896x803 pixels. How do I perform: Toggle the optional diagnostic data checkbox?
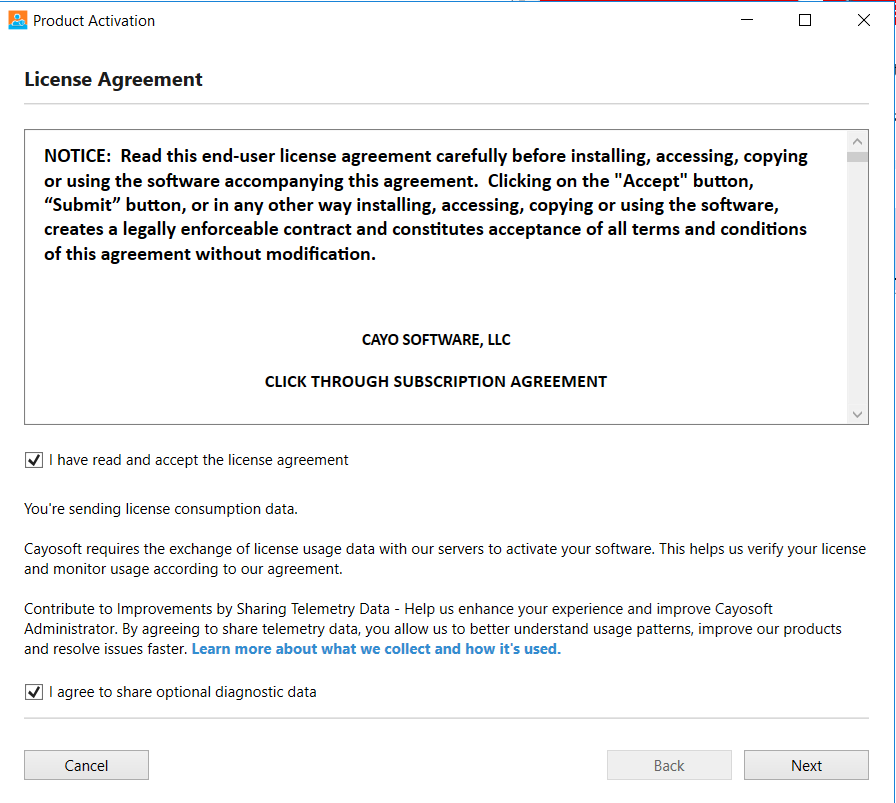click(x=34, y=692)
